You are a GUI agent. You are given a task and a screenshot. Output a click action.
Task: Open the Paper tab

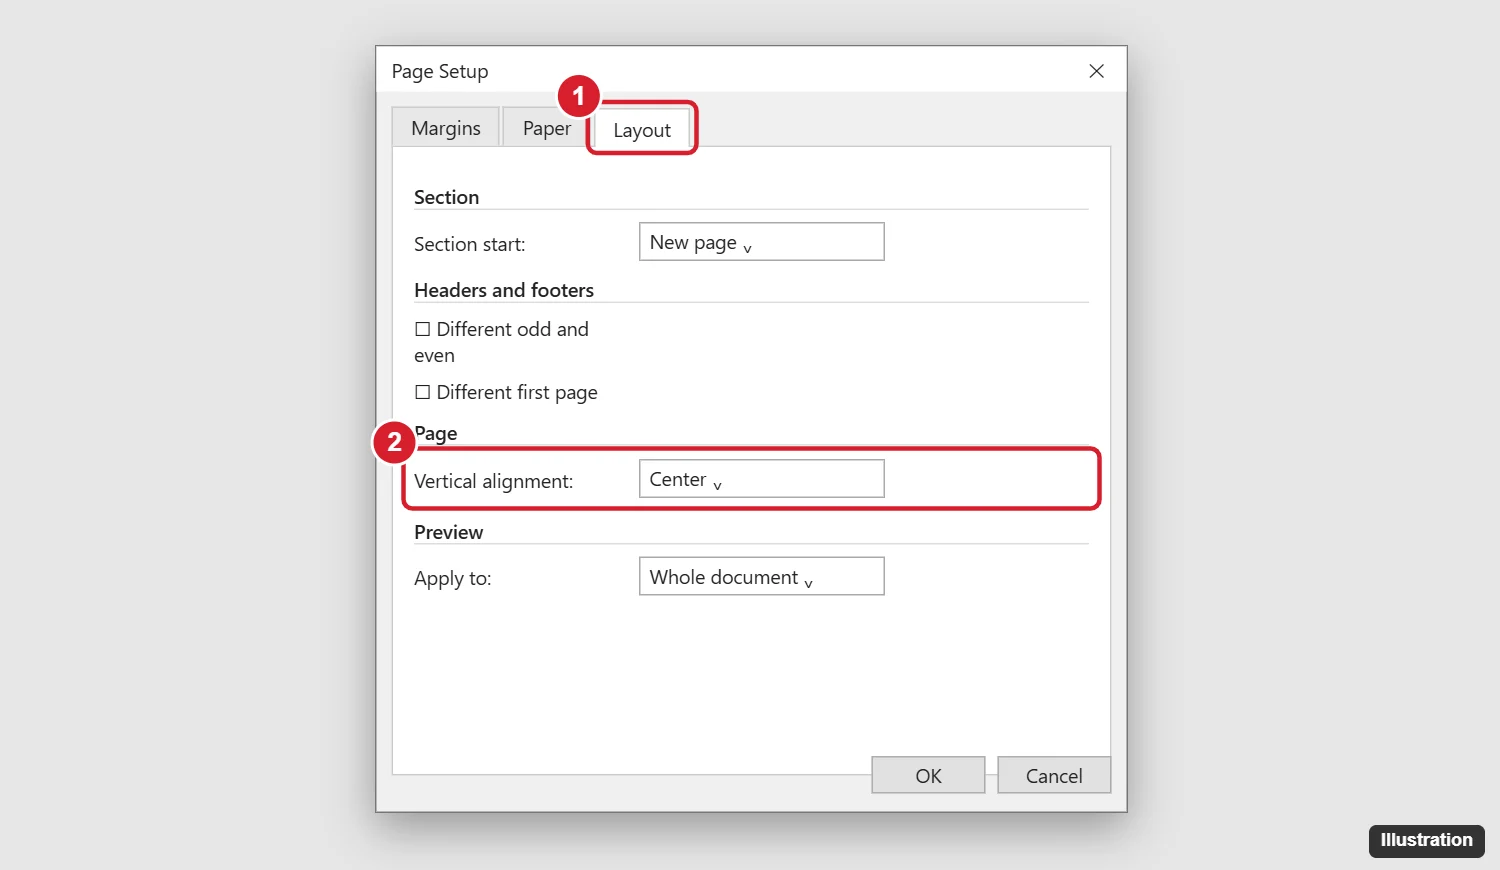point(546,128)
